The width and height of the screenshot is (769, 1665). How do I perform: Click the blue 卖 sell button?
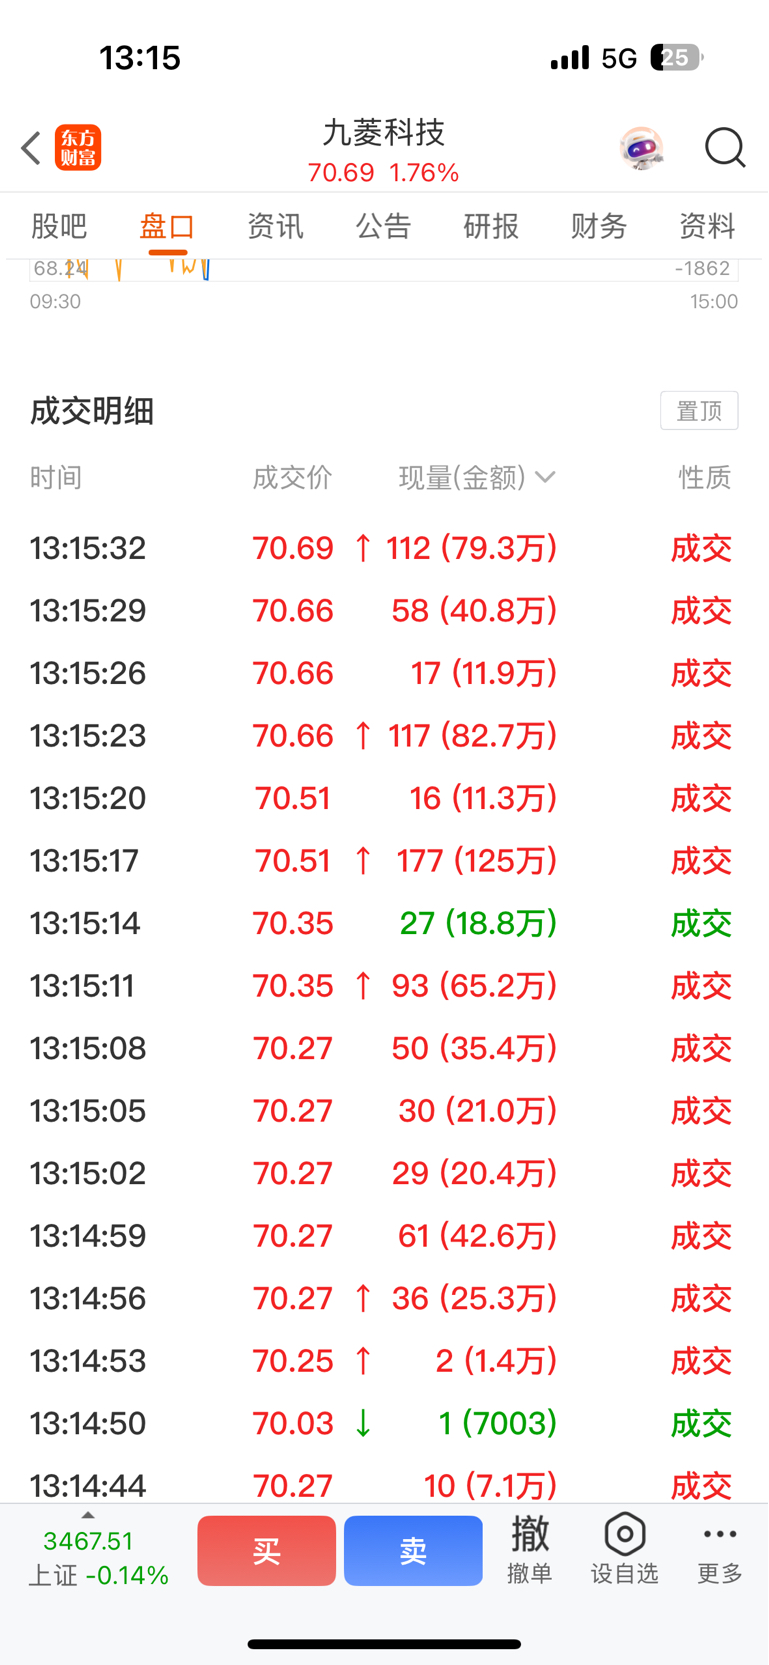coord(413,1550)
